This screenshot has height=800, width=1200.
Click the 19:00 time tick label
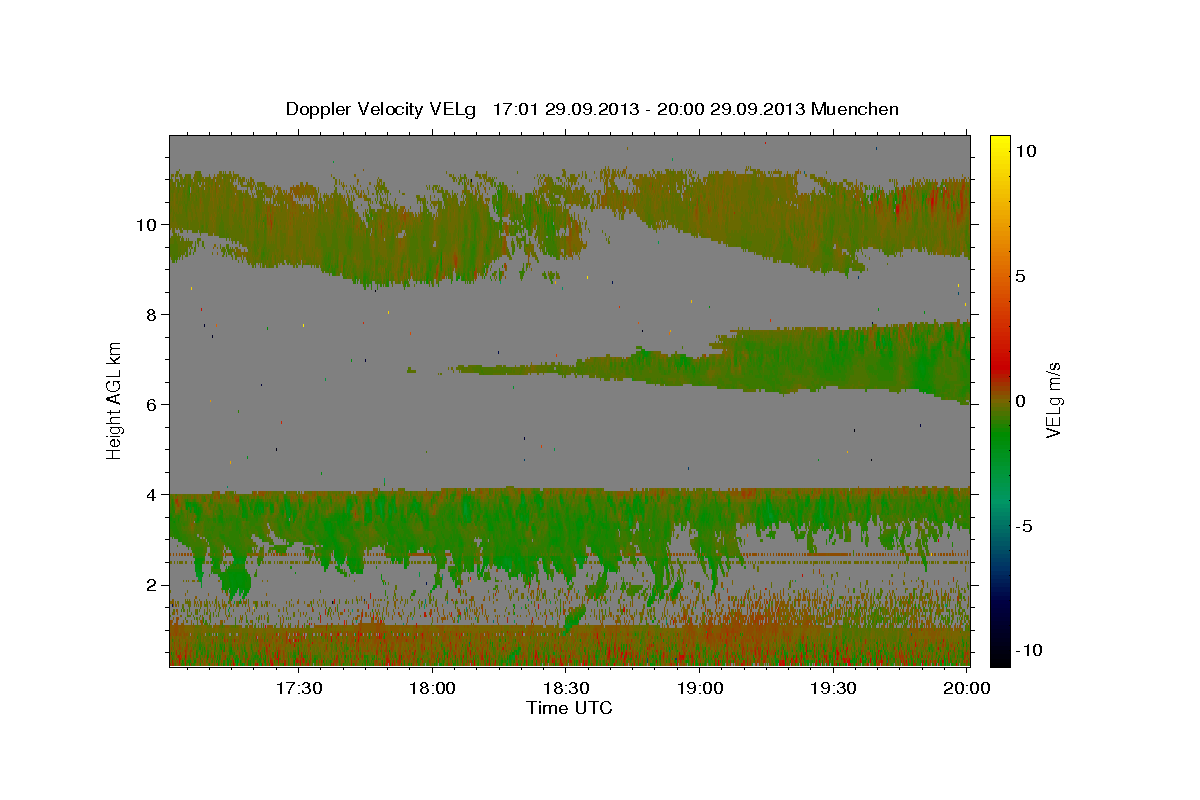pos(699,688)
